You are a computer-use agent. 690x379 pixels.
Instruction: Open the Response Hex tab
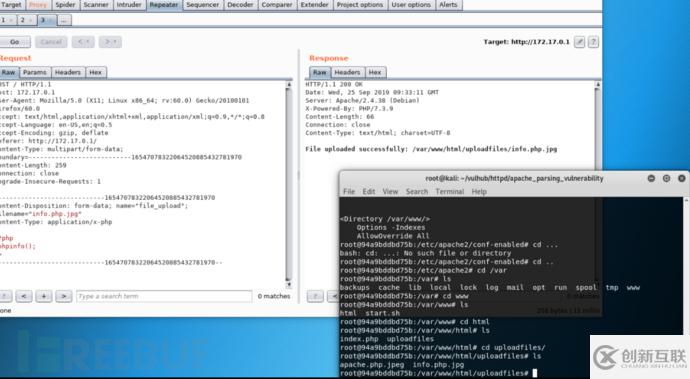click(375, 72)
